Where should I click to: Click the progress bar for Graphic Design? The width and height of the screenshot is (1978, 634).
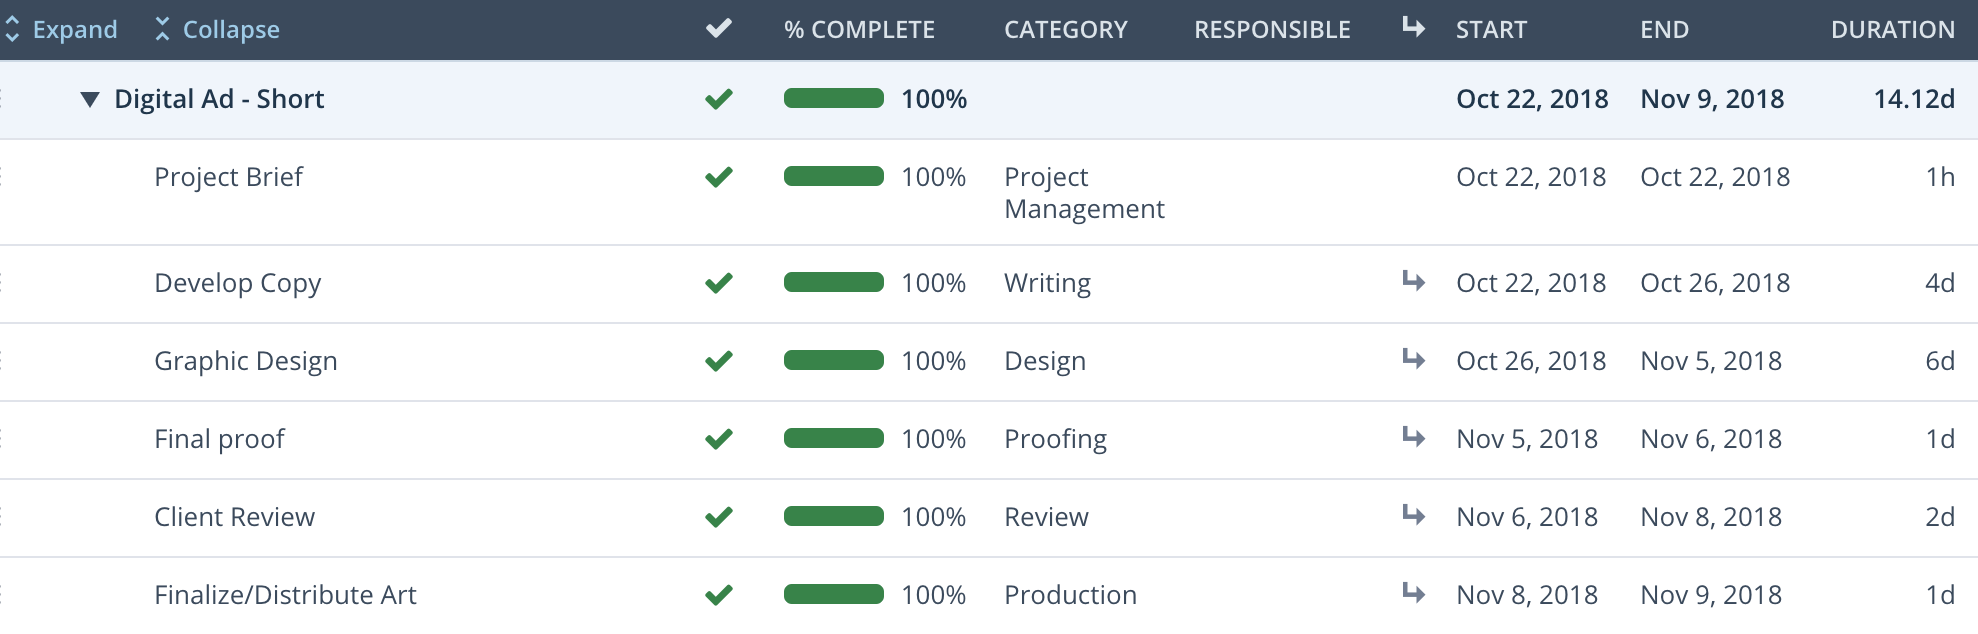pos(834,360)
